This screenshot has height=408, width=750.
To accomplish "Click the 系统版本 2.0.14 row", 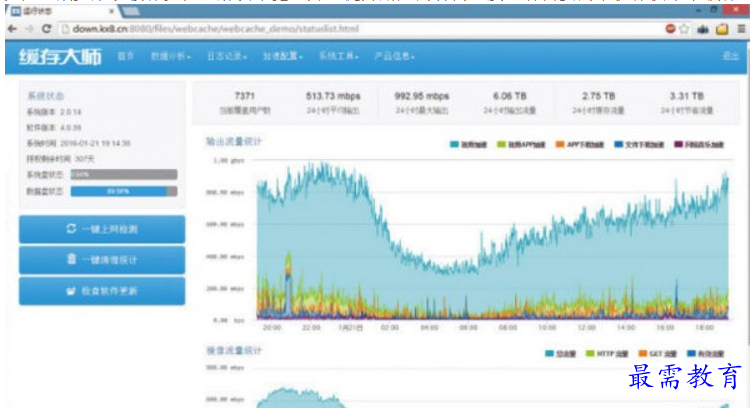I will click(54, 112).
